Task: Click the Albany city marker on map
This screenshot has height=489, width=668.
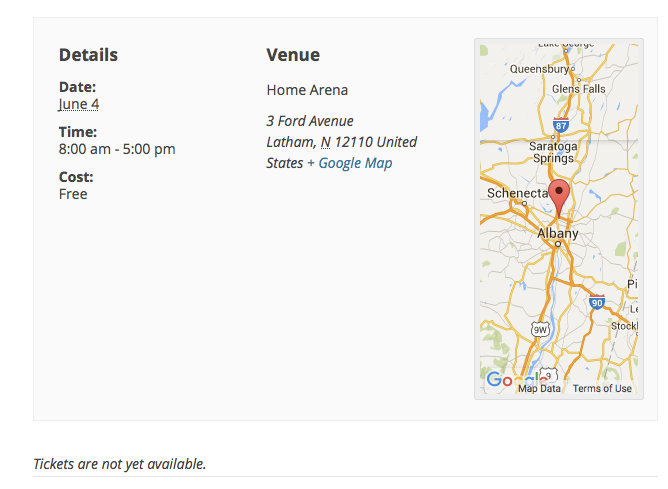Action: [x=558, y=244]
